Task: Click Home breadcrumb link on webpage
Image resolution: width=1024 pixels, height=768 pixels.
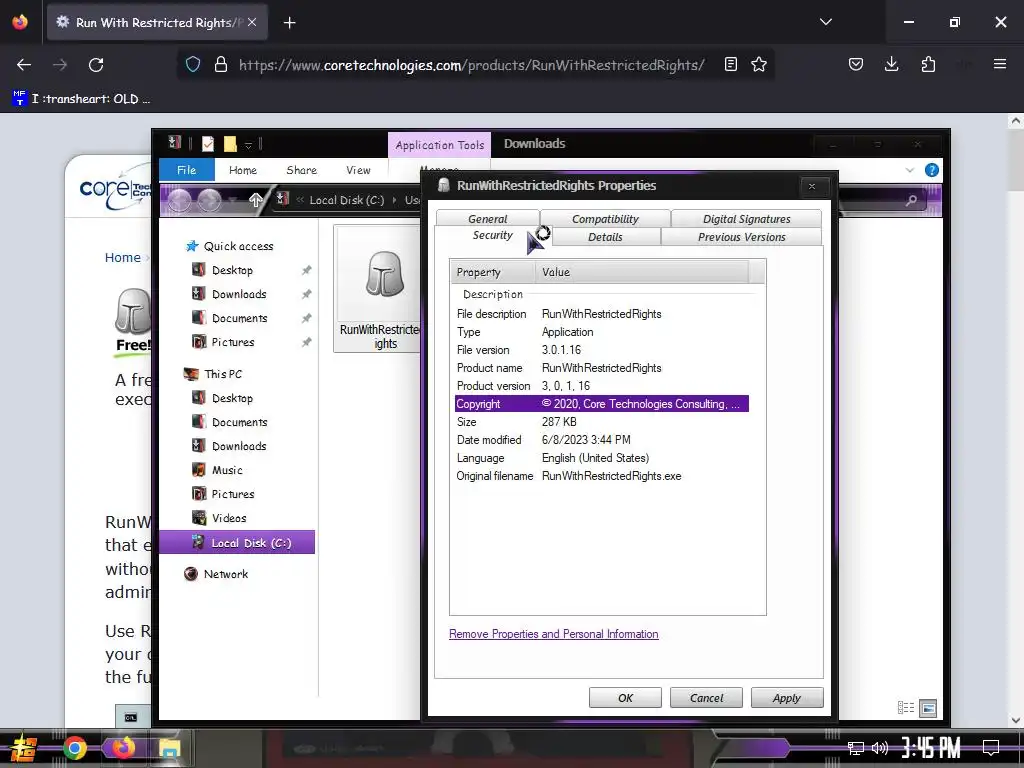Action: tap(123, 257)
